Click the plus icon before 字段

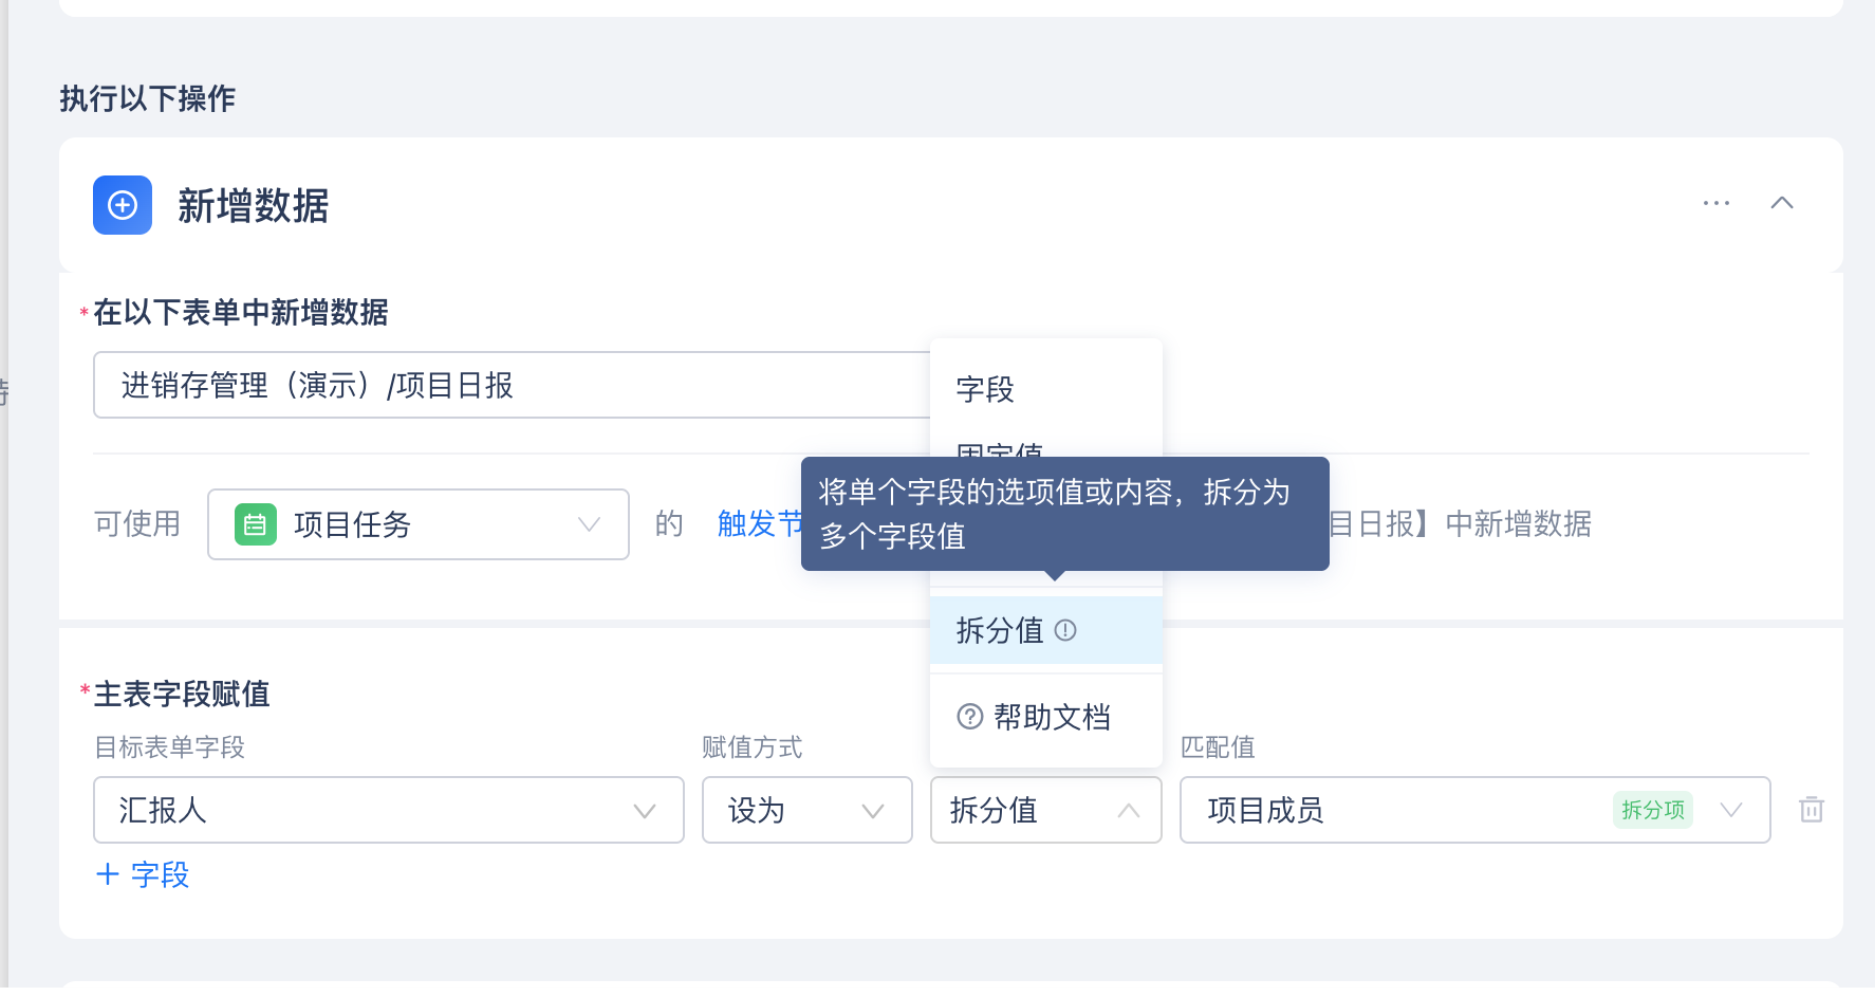(x=108, y=874)
